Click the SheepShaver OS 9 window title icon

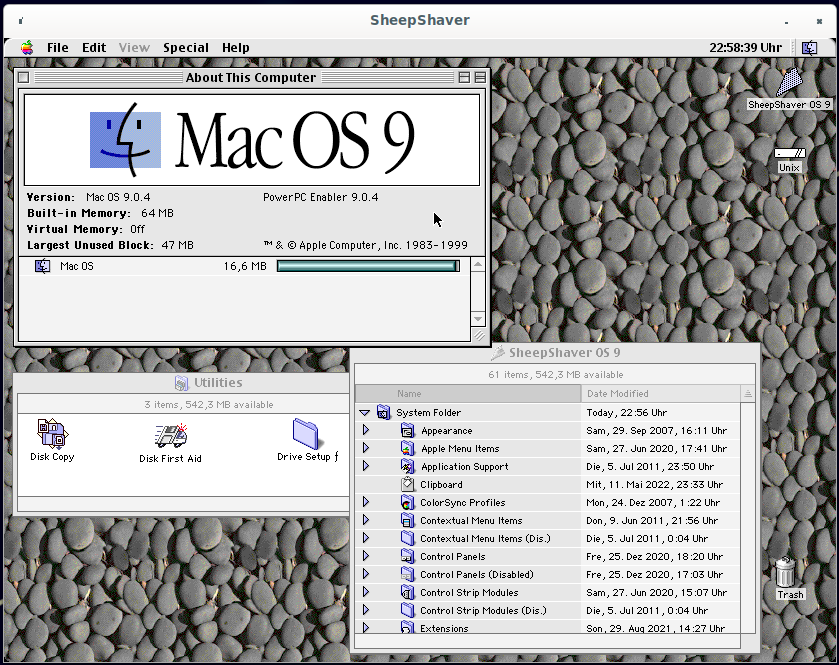[x=498, y=353]
